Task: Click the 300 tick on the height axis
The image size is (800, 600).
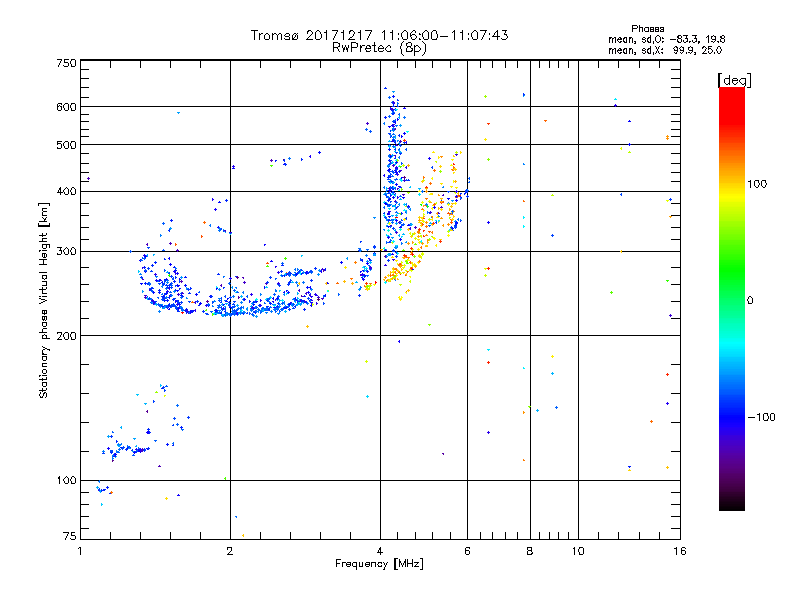Action: click(x=66, y=251)
